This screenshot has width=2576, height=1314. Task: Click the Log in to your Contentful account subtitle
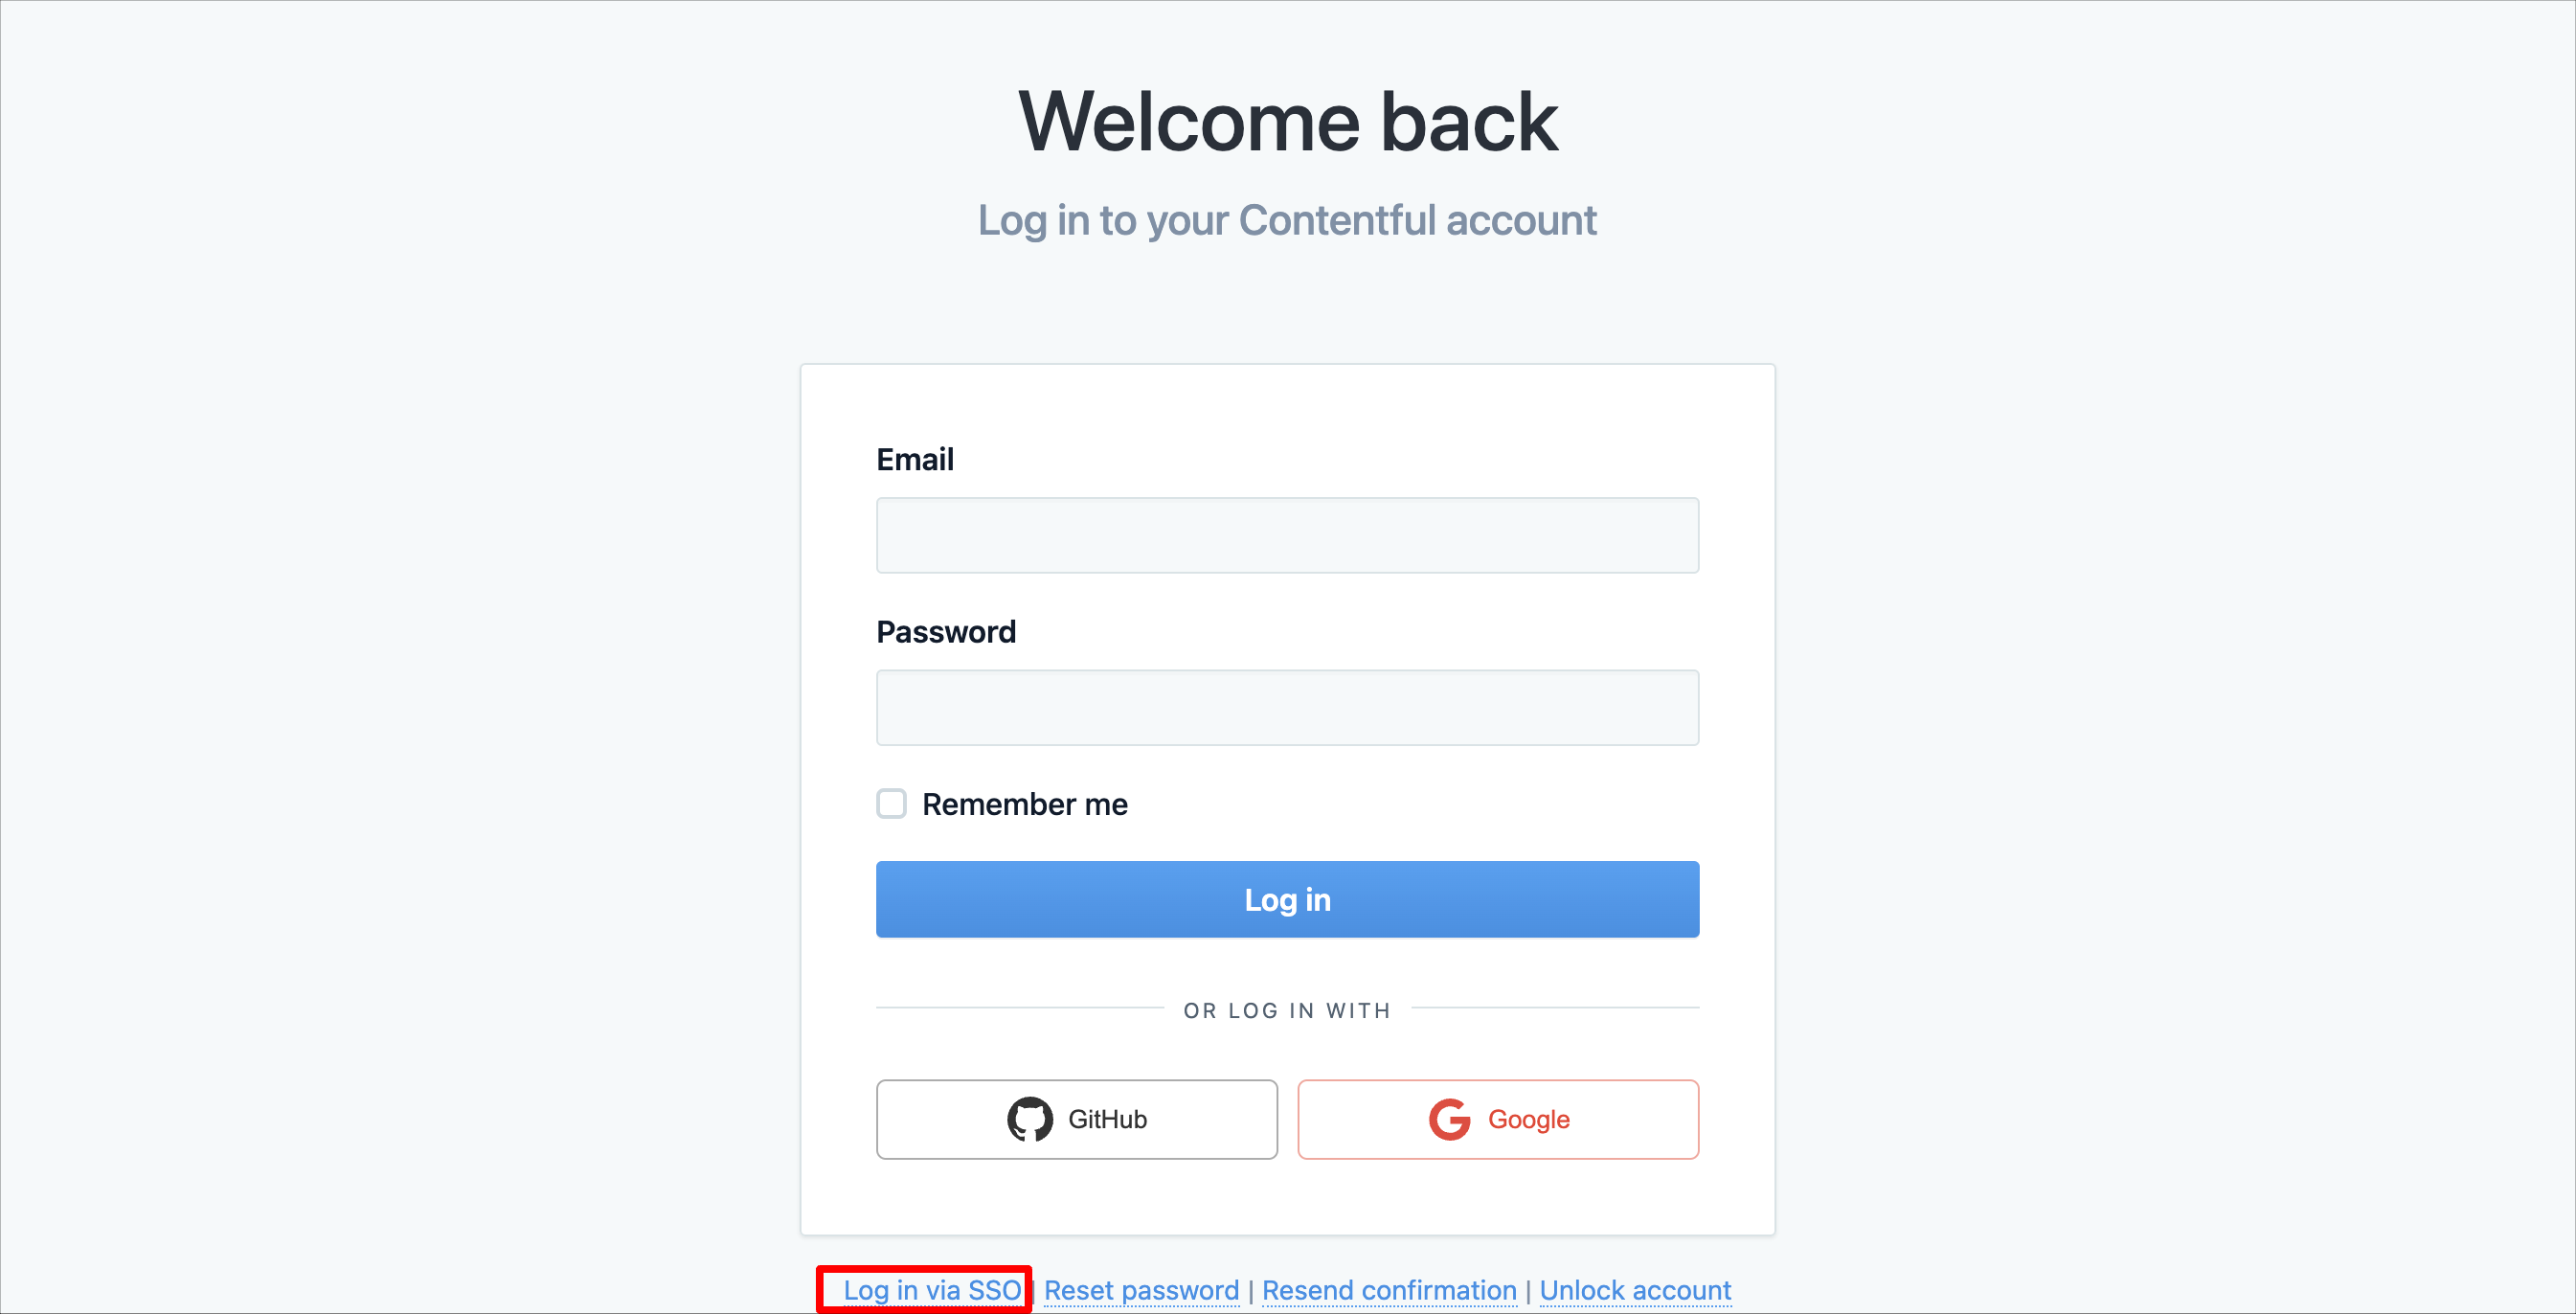1287,220
